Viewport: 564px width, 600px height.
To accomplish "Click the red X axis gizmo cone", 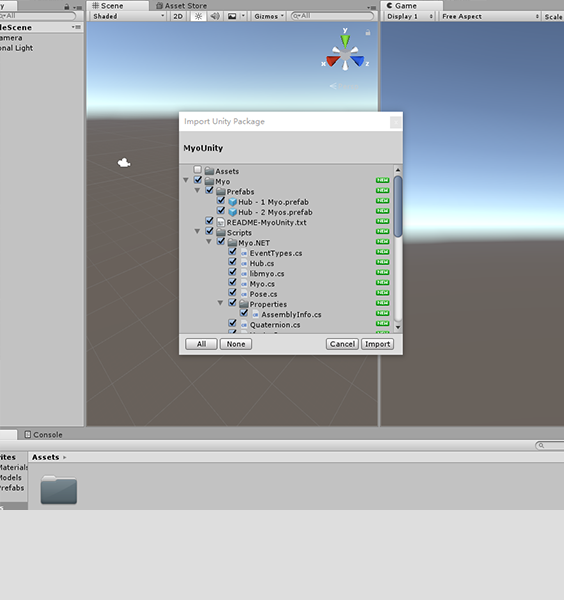I will [x=333, y=61].
